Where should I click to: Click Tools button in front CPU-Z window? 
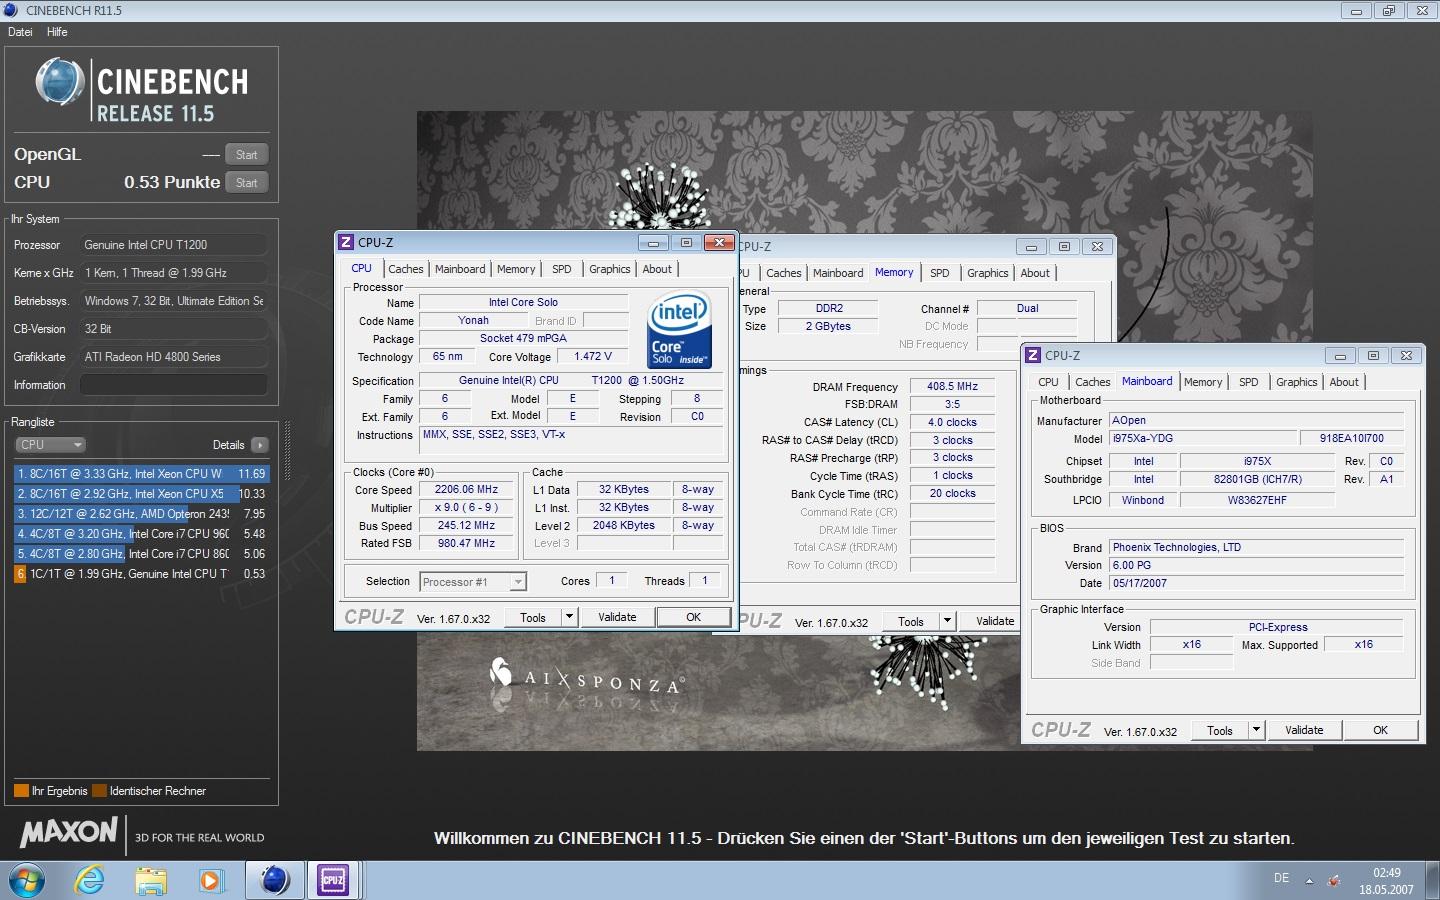[533, 618]
